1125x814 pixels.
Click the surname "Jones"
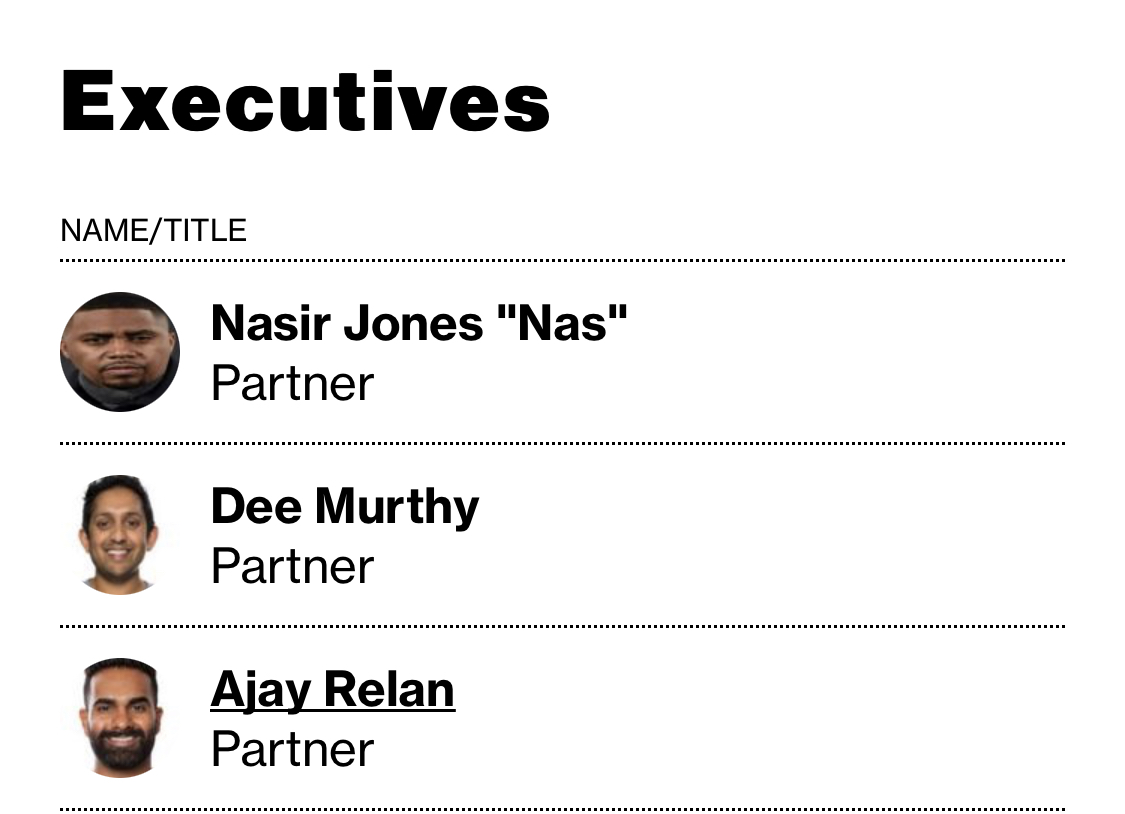413,323
